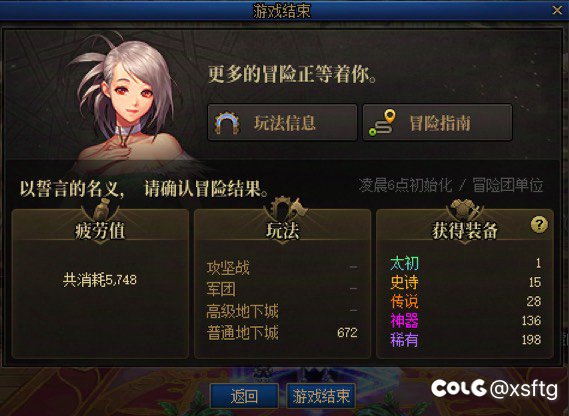Select the 神器 equipment row
This screenshot has height=416, width=569.
466,321
